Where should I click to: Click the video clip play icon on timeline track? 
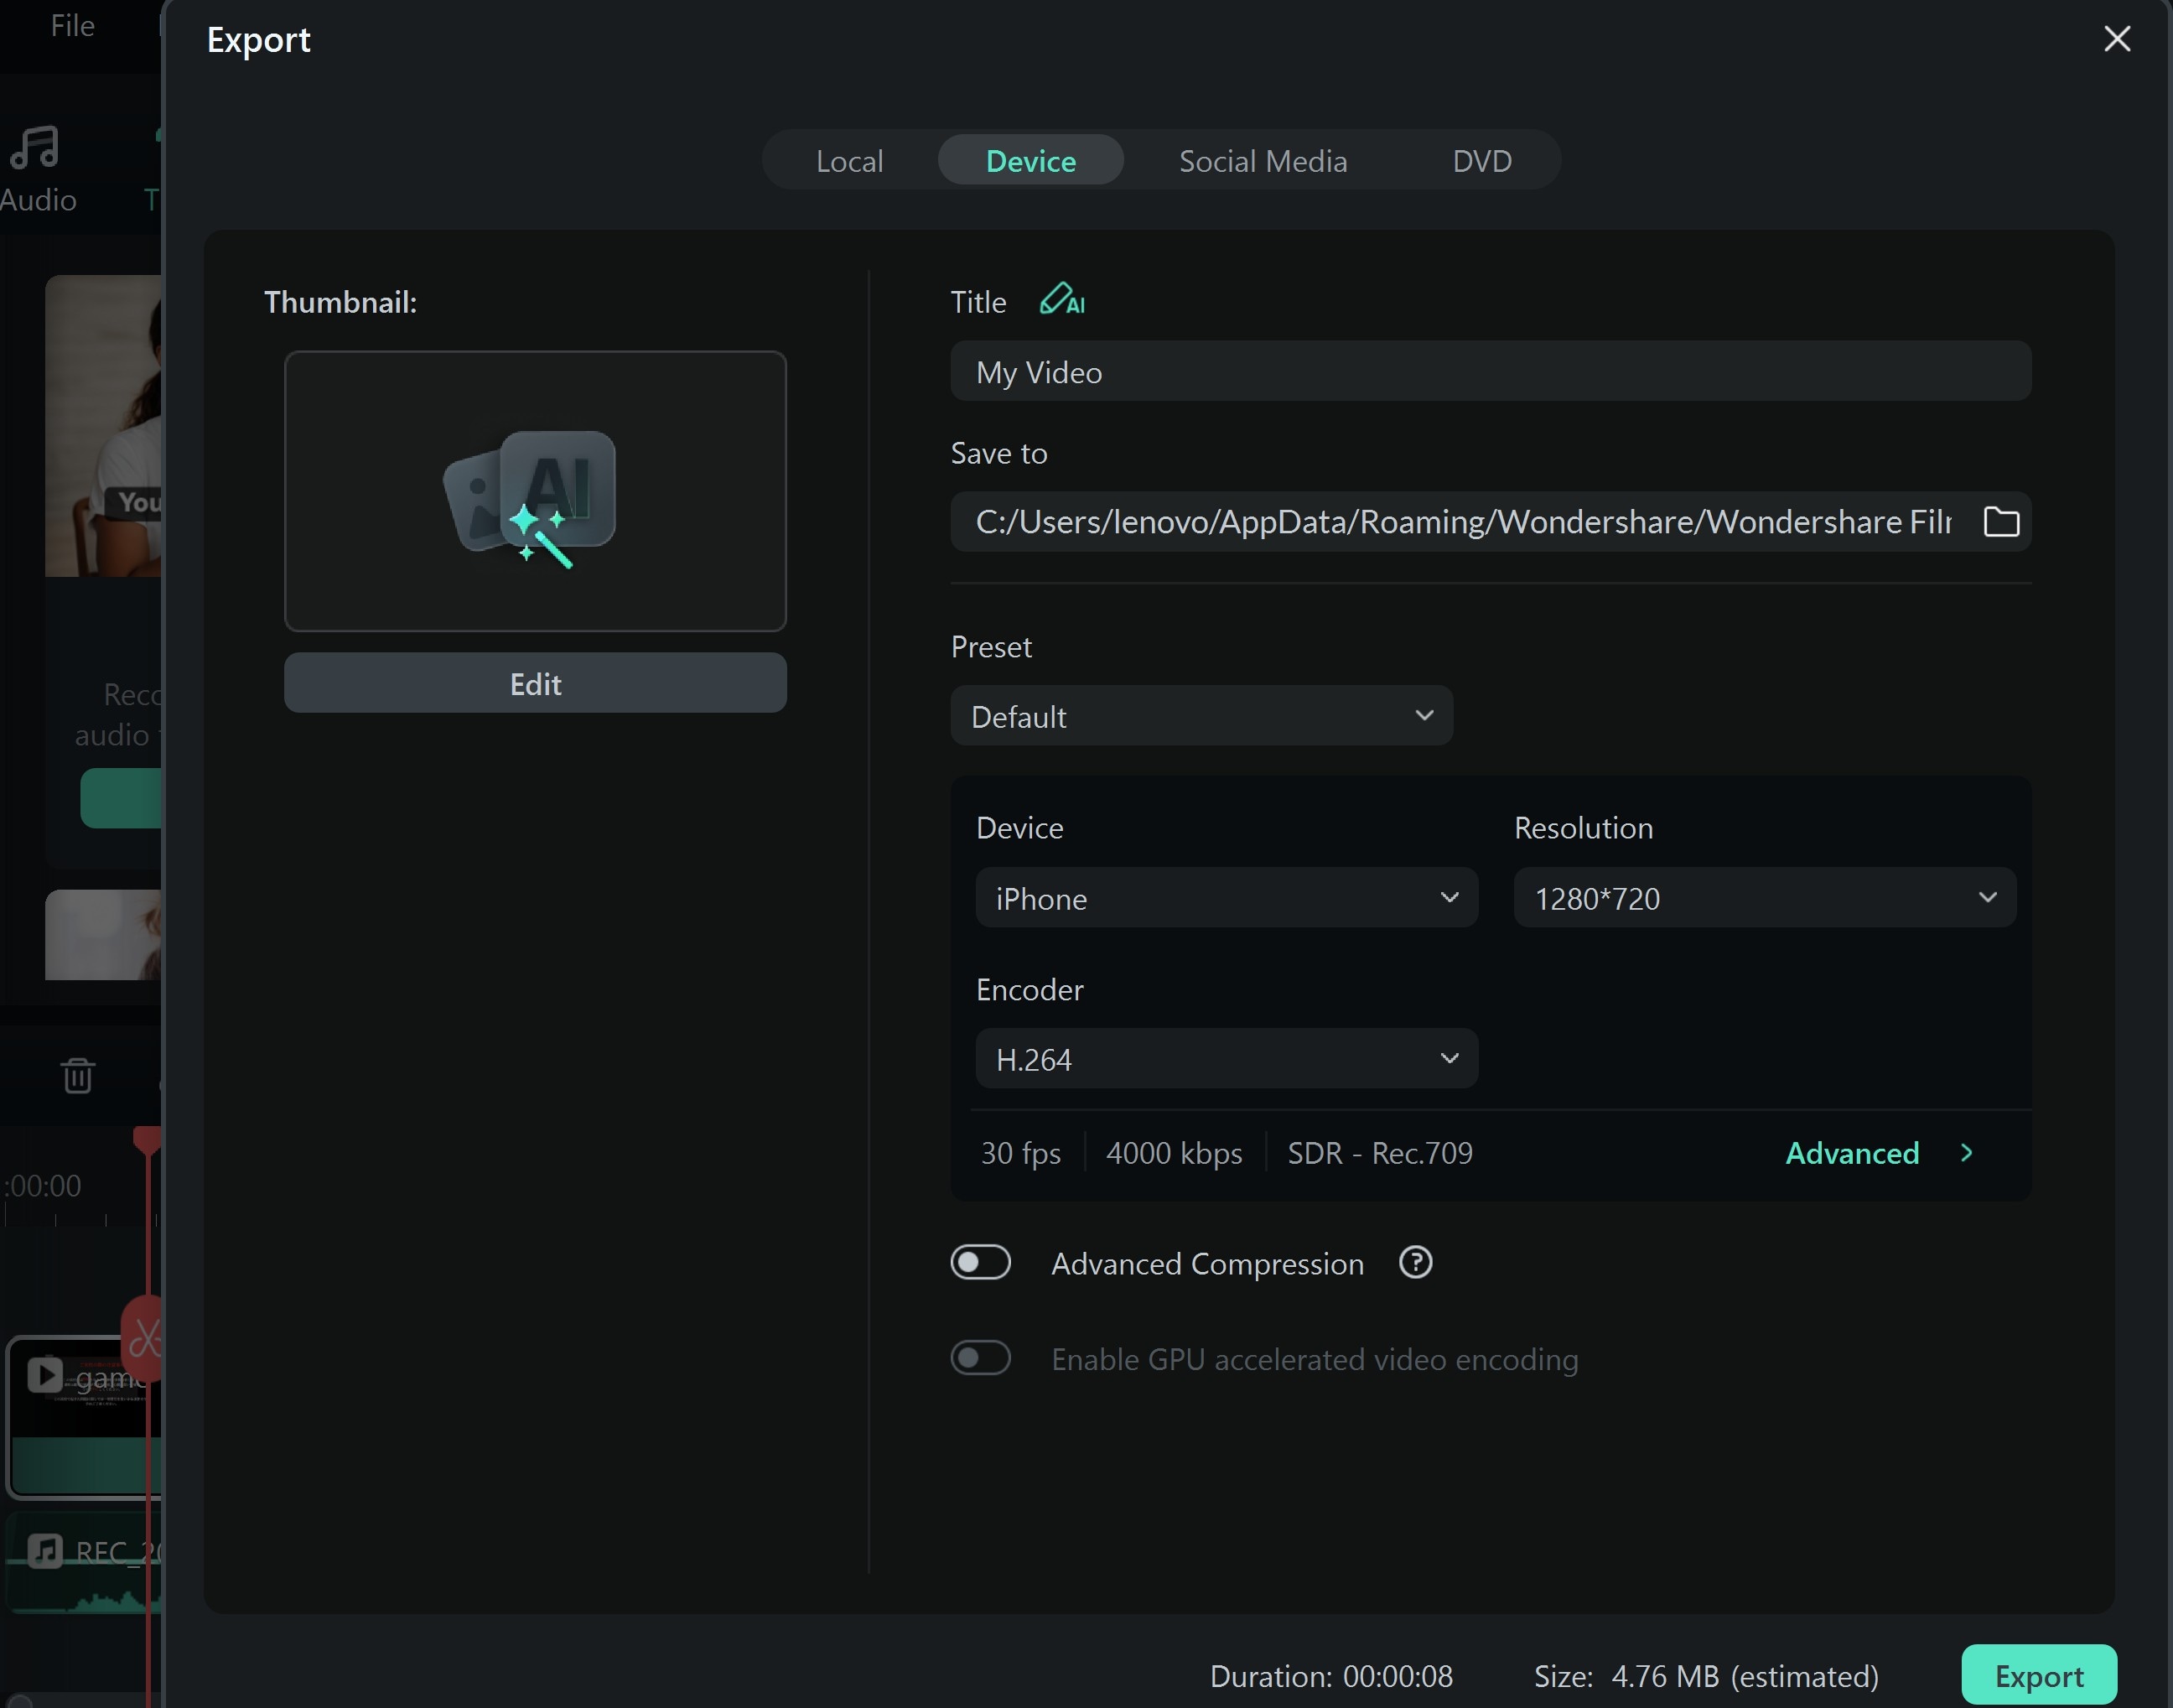click(45, 1374)
